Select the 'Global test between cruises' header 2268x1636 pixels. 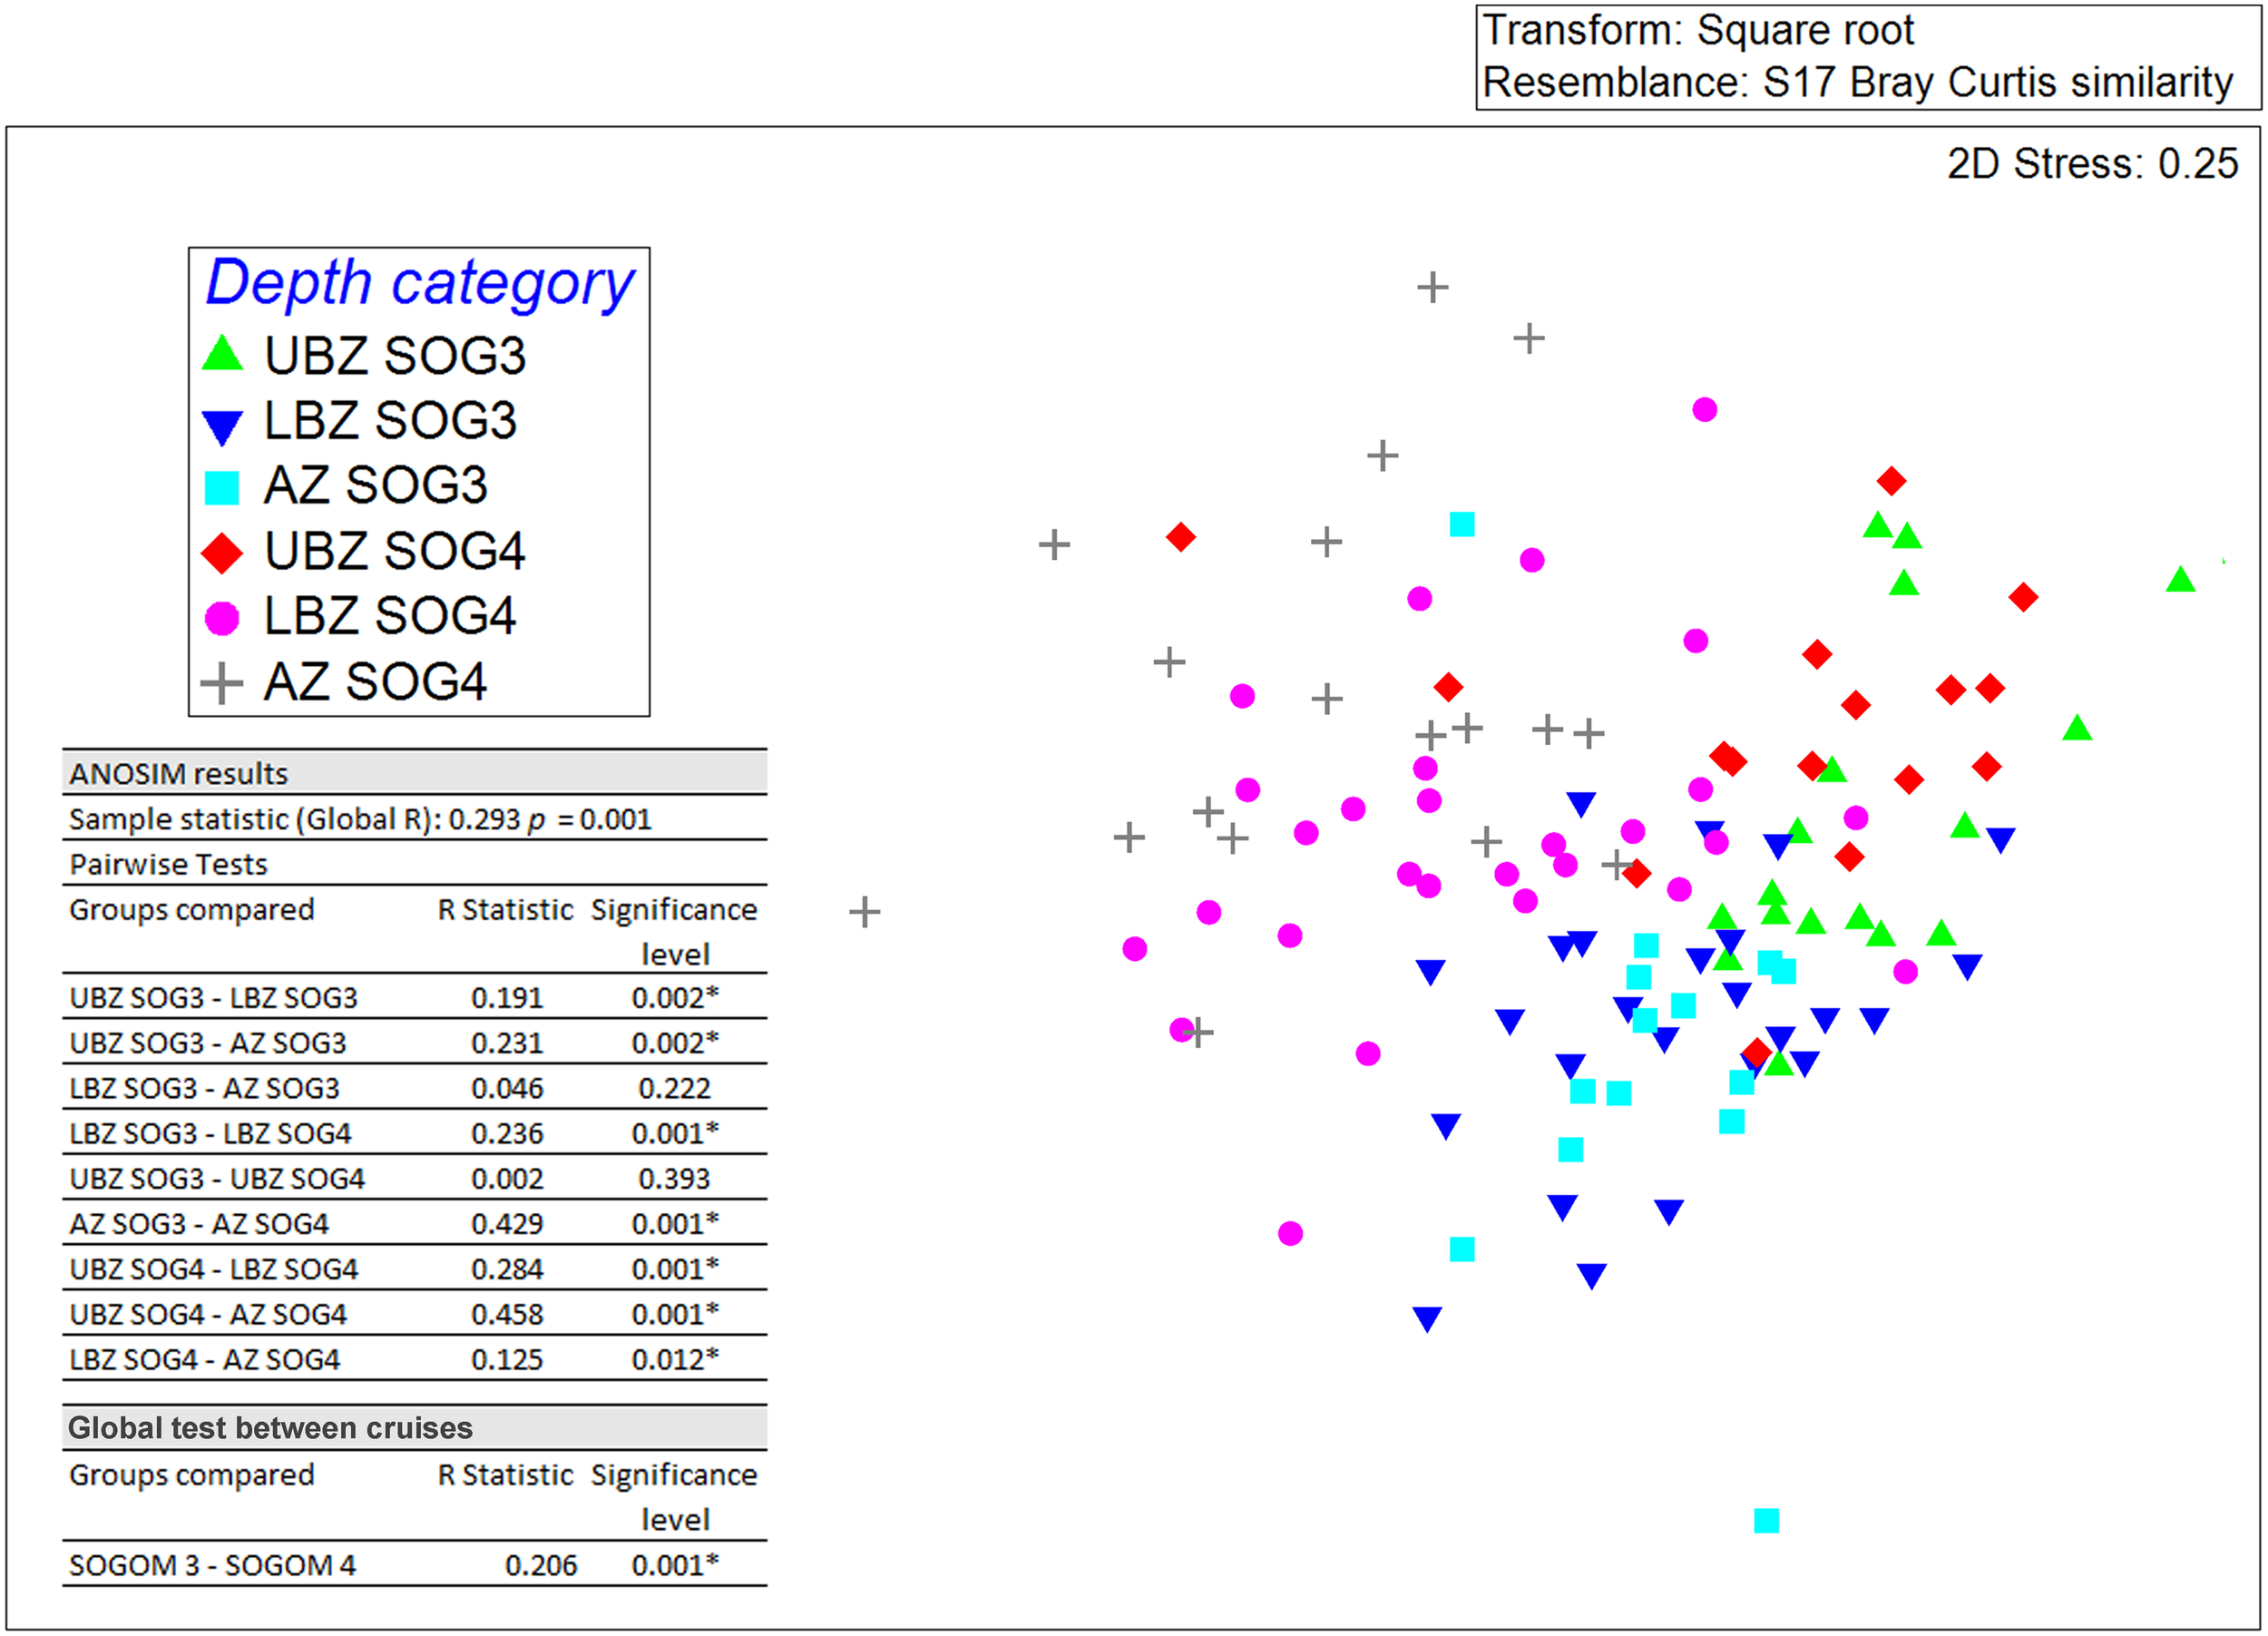click(x=270, y=1427)
